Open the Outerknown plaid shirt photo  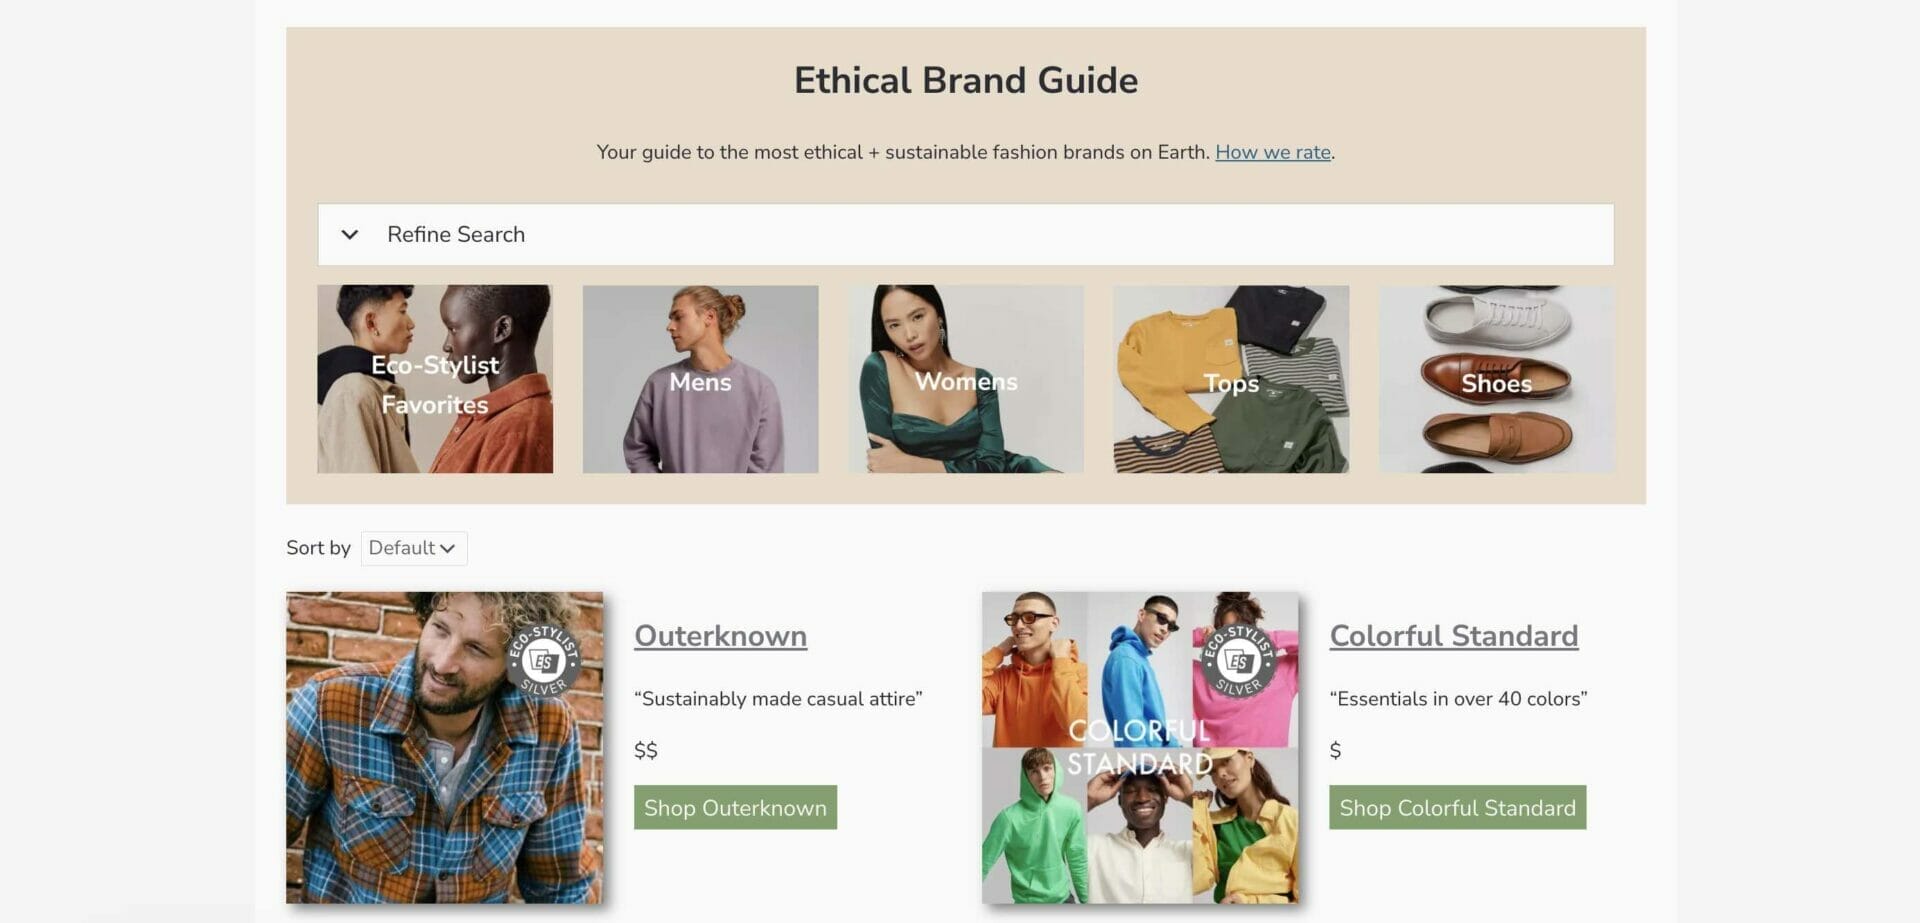coord(444,748)
